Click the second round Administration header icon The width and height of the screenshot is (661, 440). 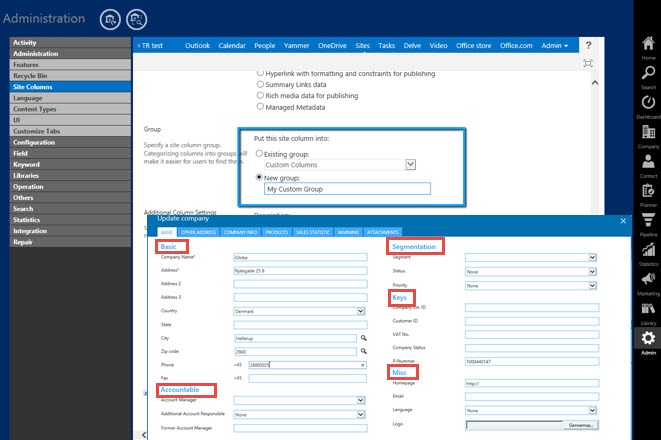click(x=137, y=19)
